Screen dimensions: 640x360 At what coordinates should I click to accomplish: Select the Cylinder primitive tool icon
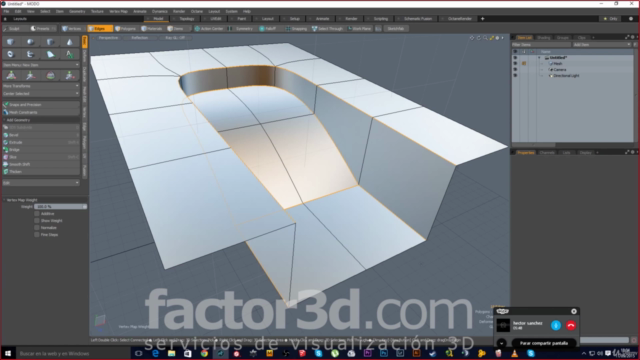[x=50, y=42]
